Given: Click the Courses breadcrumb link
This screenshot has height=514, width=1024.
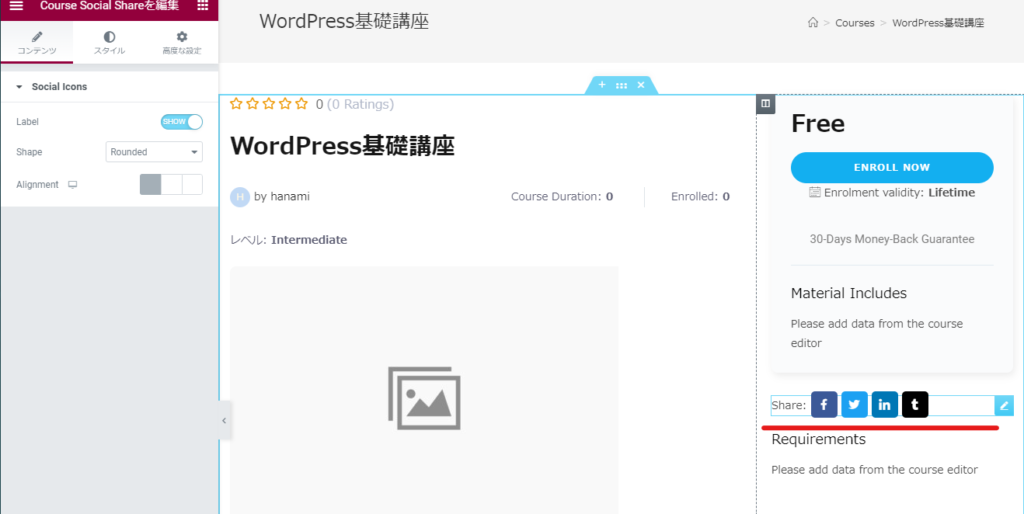Looking at the screenshot, I should point(854,23).
